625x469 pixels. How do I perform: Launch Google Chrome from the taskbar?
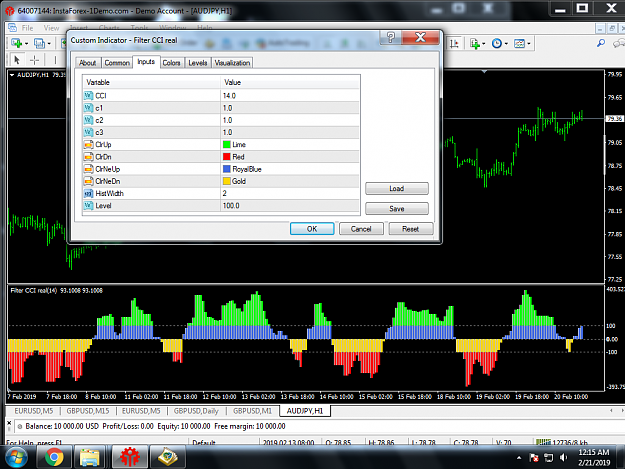[54, 457]
